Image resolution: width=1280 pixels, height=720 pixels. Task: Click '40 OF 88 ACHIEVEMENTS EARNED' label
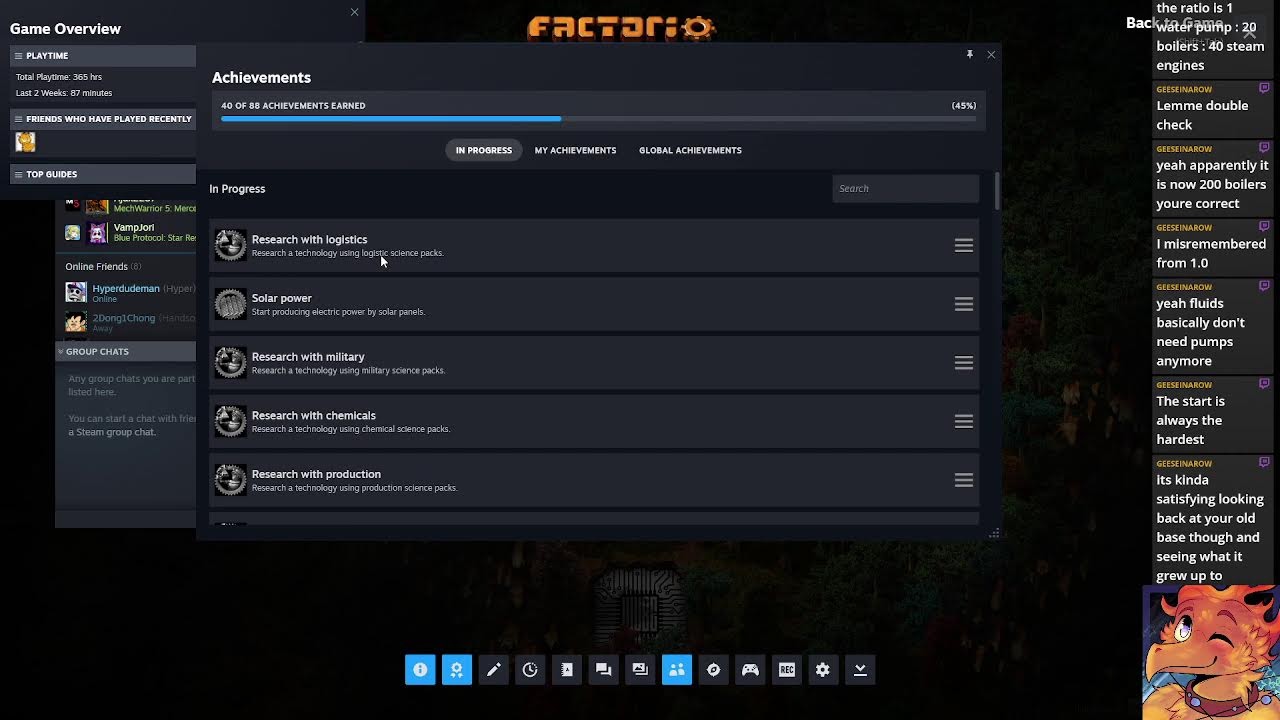(x=293, y=105)
